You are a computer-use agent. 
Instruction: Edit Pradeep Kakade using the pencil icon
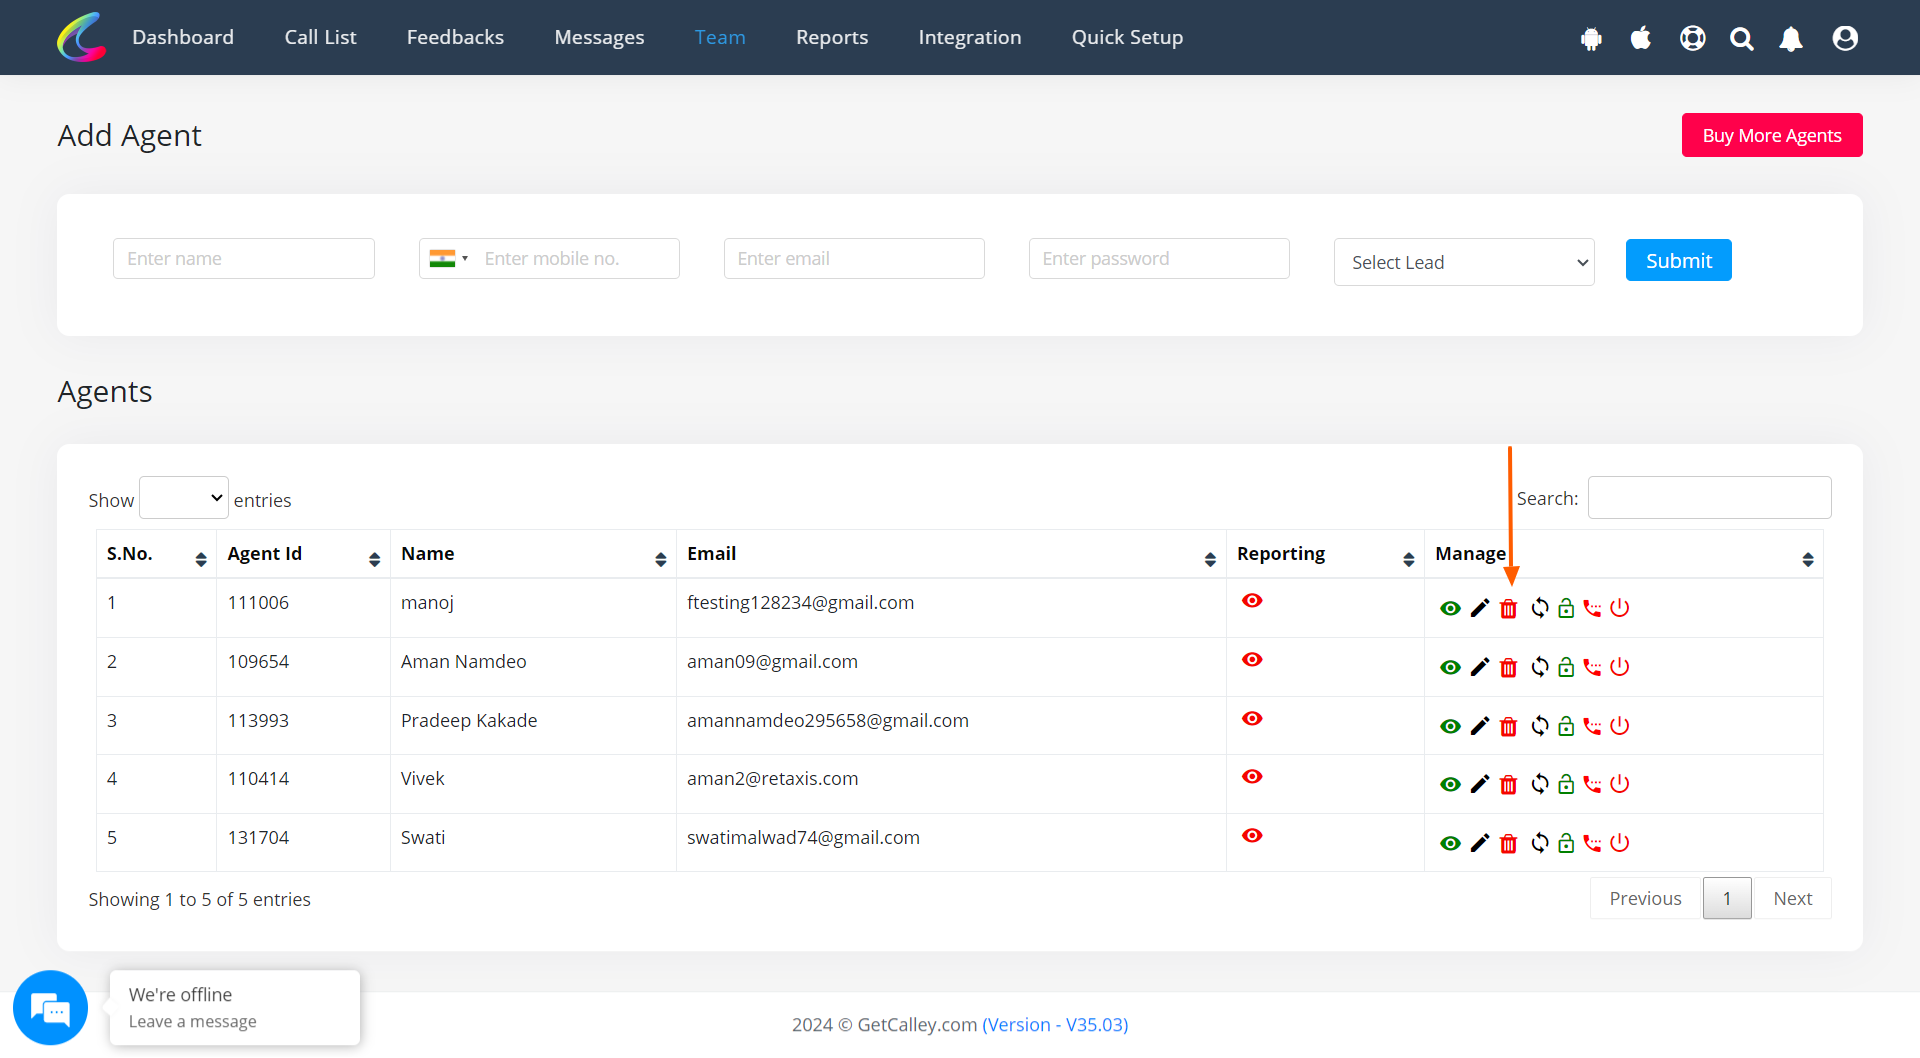pos(1480,726)
